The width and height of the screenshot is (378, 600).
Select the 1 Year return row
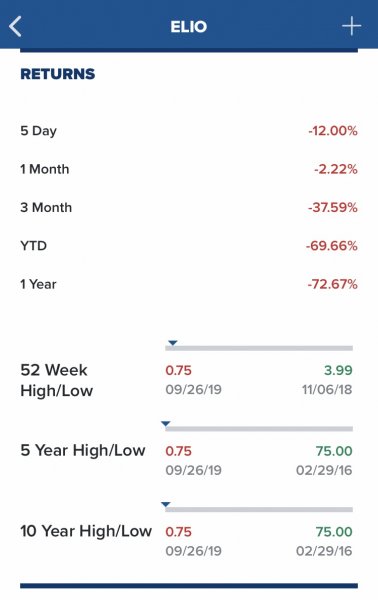189,284
